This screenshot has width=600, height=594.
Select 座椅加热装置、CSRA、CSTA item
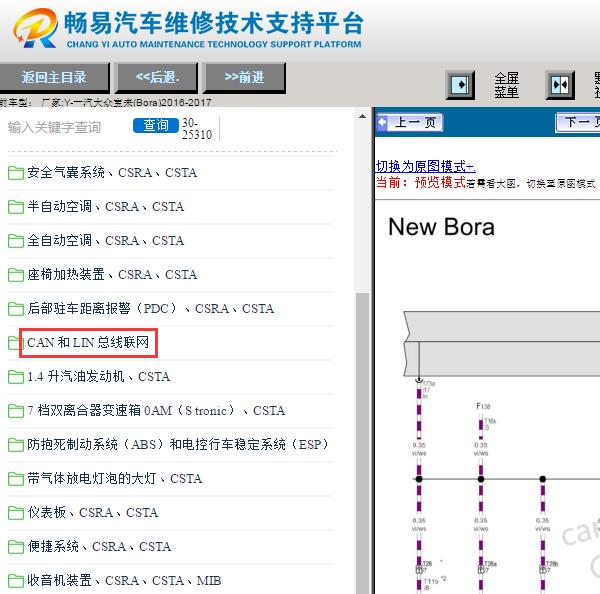point(112,275)
